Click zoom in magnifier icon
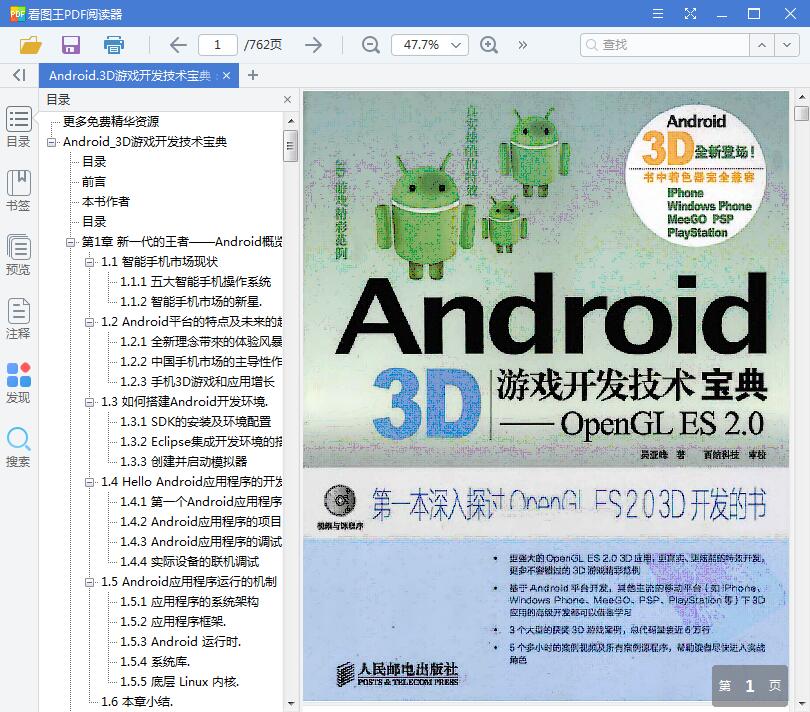Image resolution: width=810 pixels, height=712 pixels. coord(489,45)
